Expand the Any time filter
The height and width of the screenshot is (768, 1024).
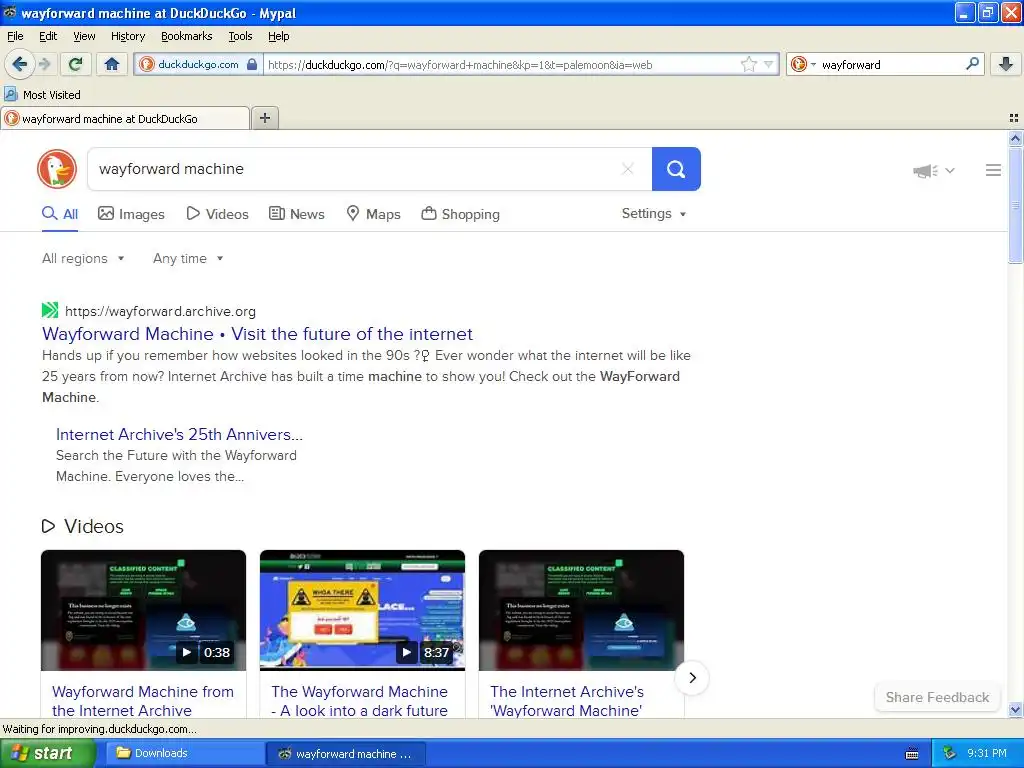point(188,259)
